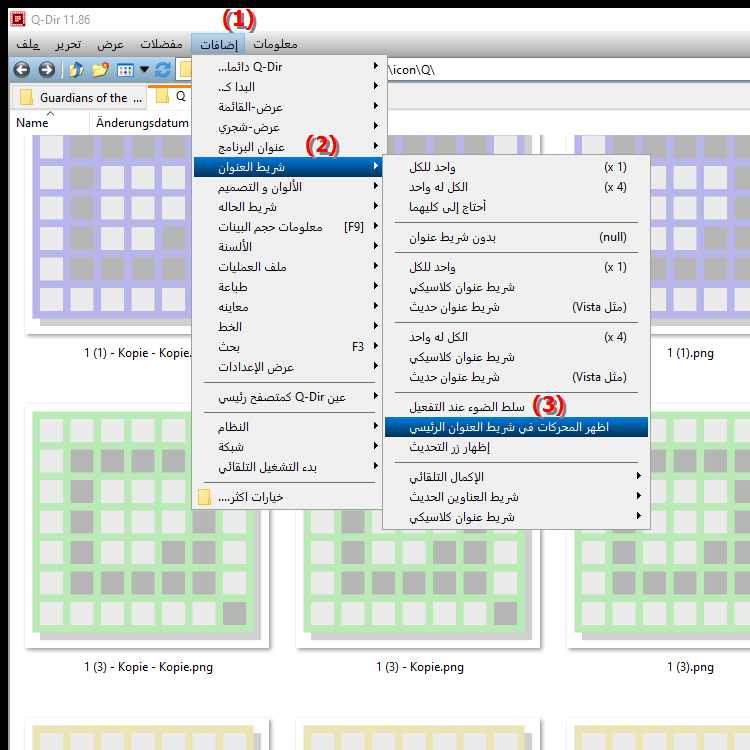Sort by Name column header
750x750 pixels.
(33, 123)
